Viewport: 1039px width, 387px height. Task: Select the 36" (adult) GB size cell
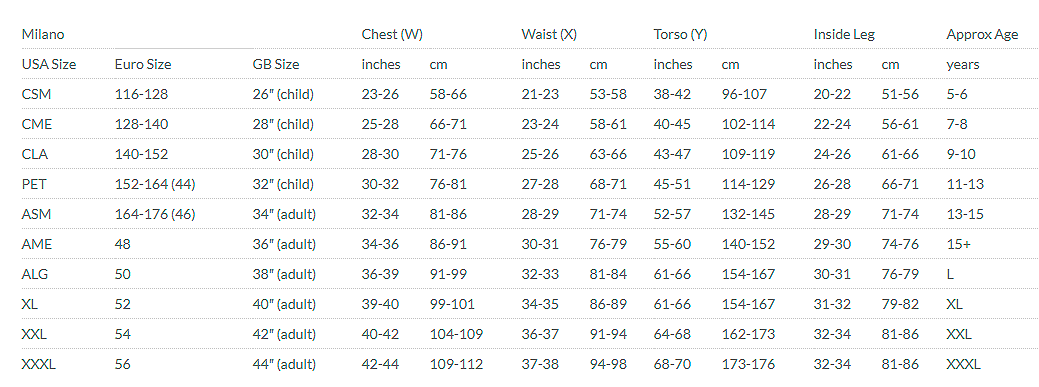coord(284,245)
